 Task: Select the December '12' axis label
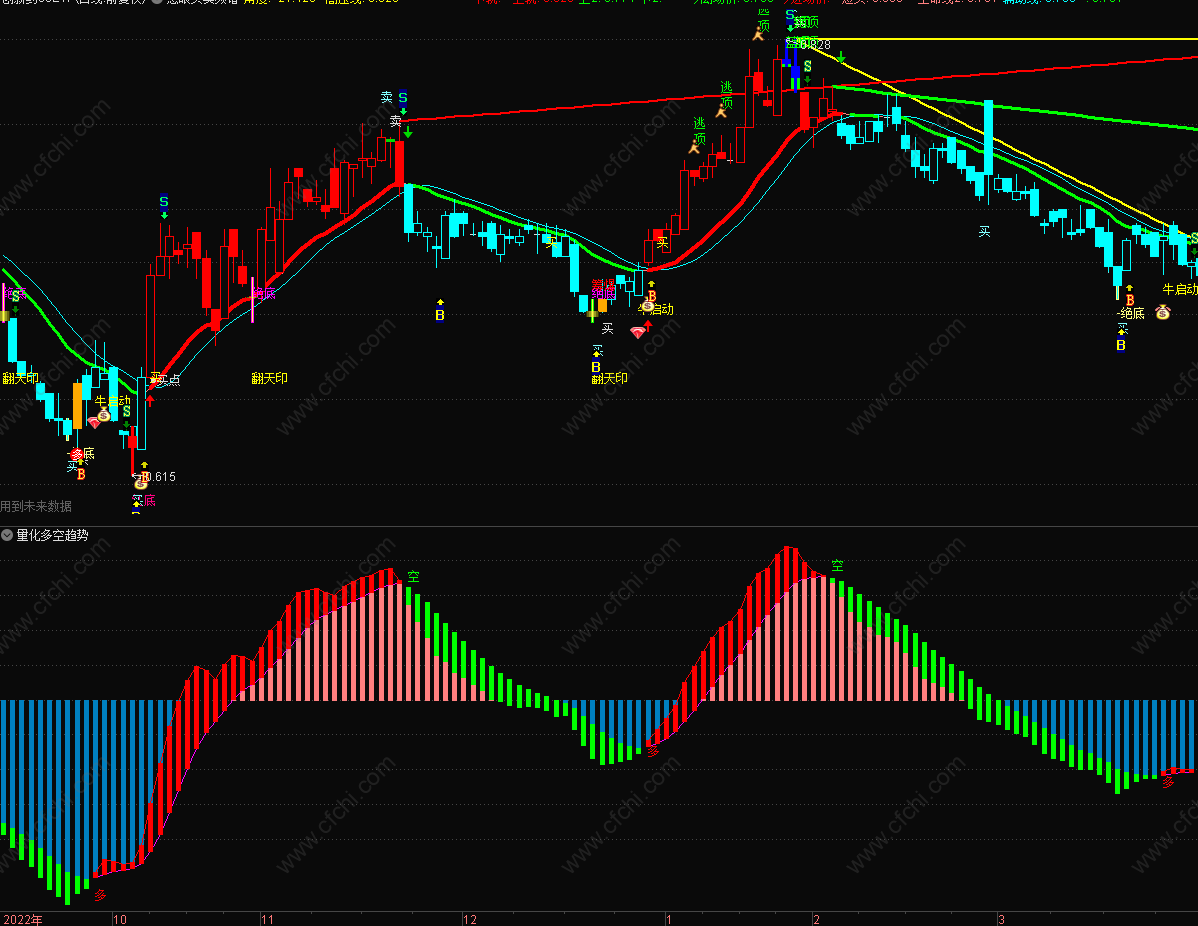[470, 919]
